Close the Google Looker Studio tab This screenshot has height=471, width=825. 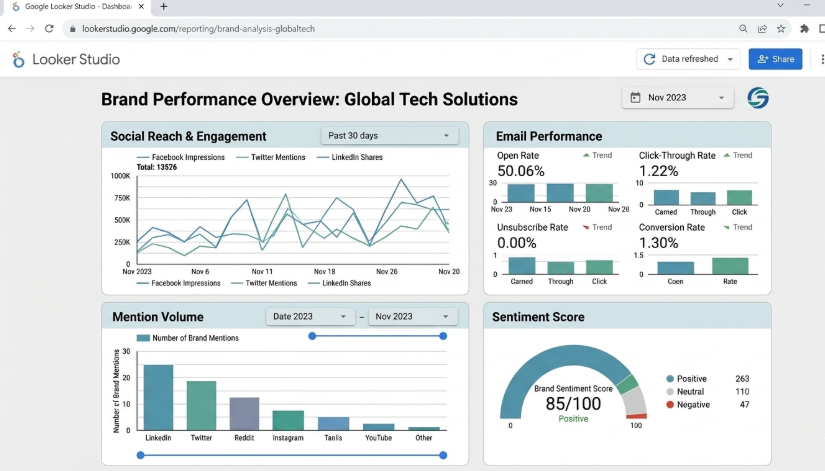[141, 6]
